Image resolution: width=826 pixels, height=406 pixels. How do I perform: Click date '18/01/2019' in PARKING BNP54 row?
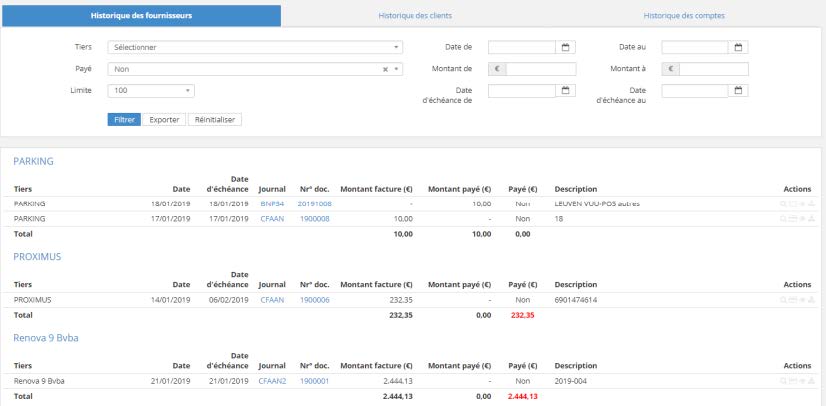171,204
